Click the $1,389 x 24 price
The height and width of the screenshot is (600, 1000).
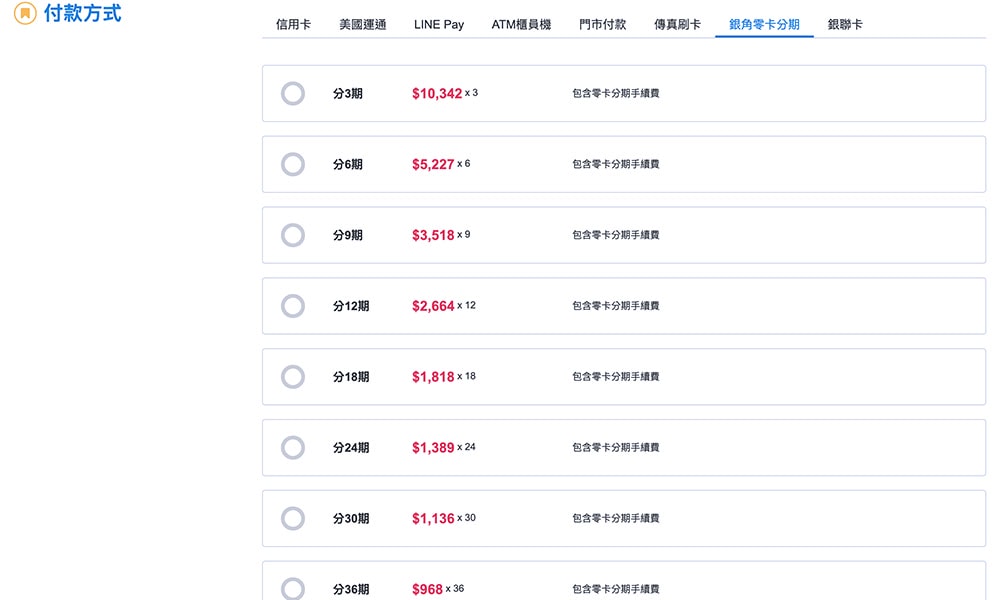click(444, 447)
